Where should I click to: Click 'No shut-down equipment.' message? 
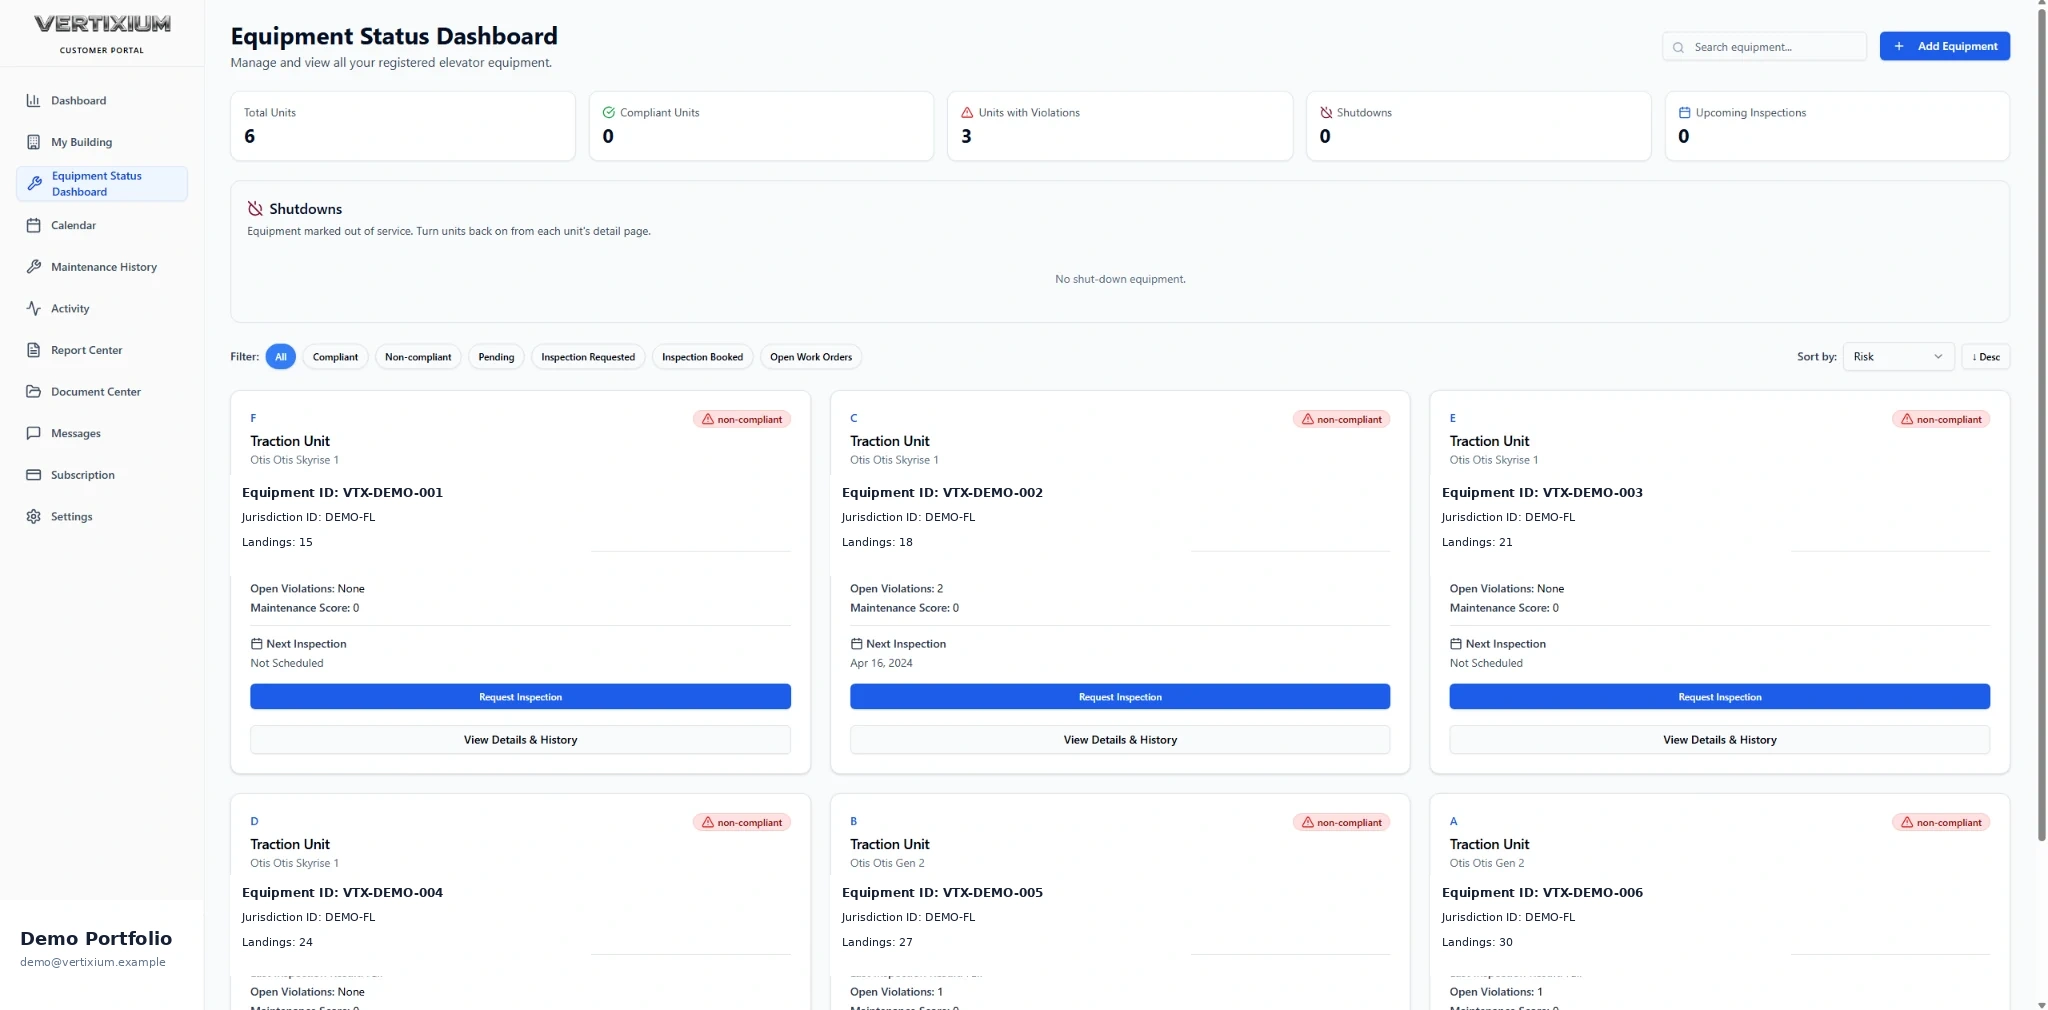tap(1120, 279)
